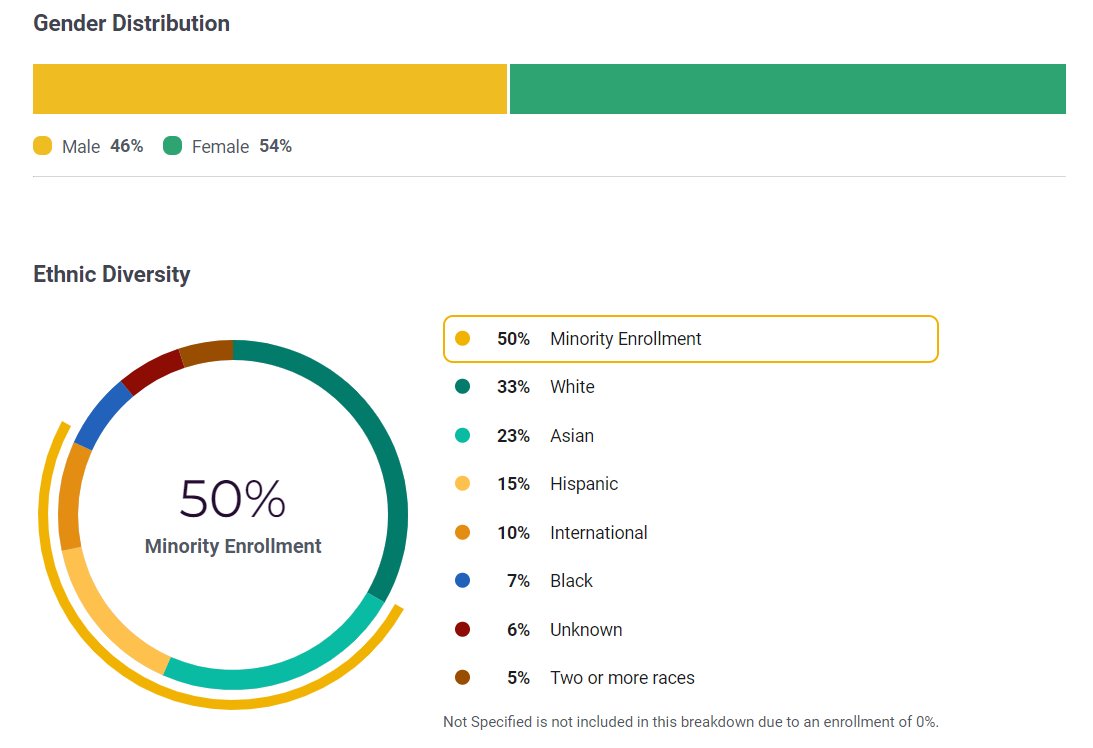Click the International legend row
The width and height of the screenshot is (1093, 748).
pos(598,533)
